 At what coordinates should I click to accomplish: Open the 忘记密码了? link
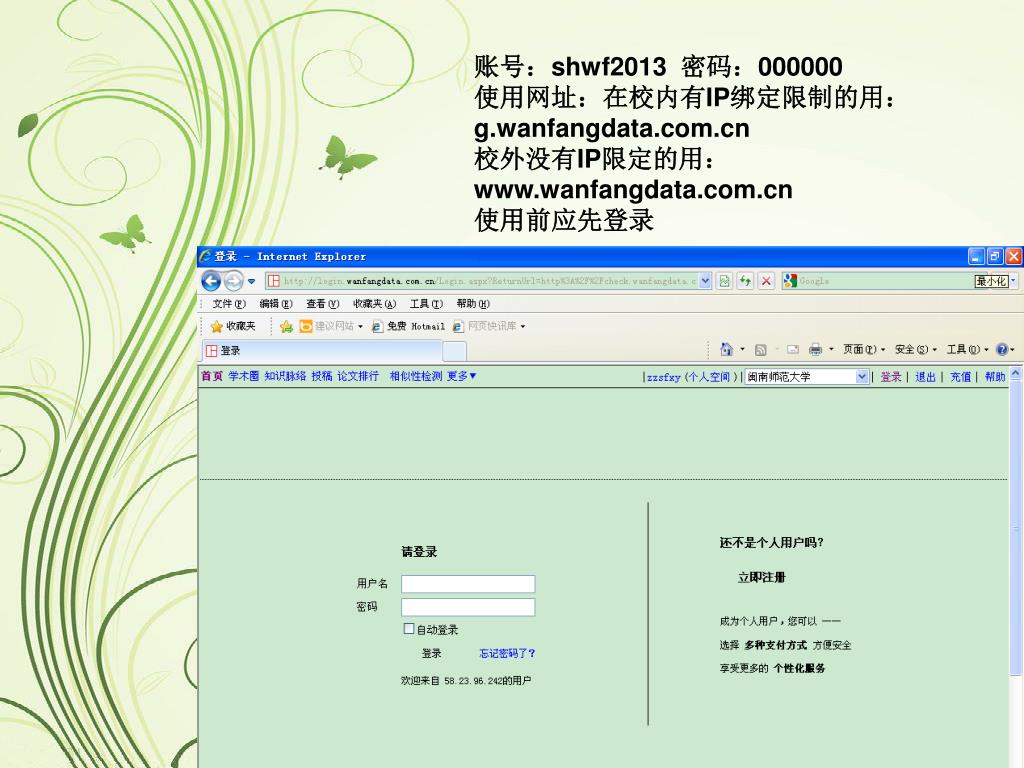pos(507,653)
